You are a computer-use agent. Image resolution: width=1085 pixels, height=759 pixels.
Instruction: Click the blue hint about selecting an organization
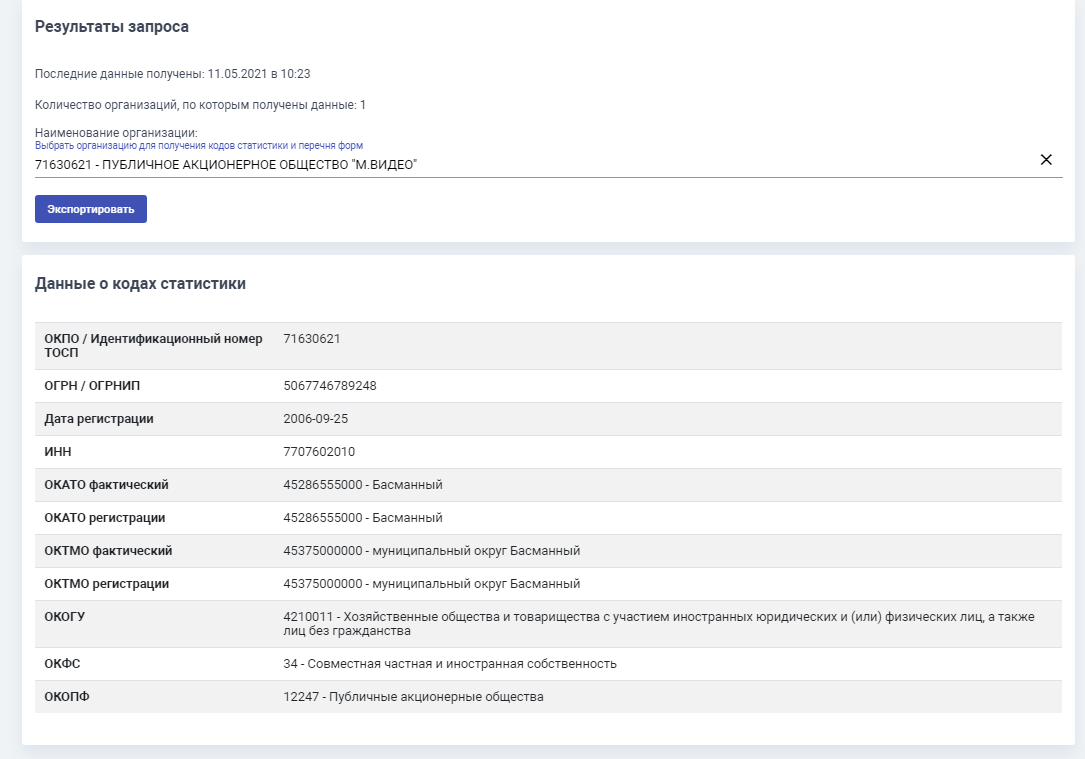pyautogui.click(x=199, y=146)
